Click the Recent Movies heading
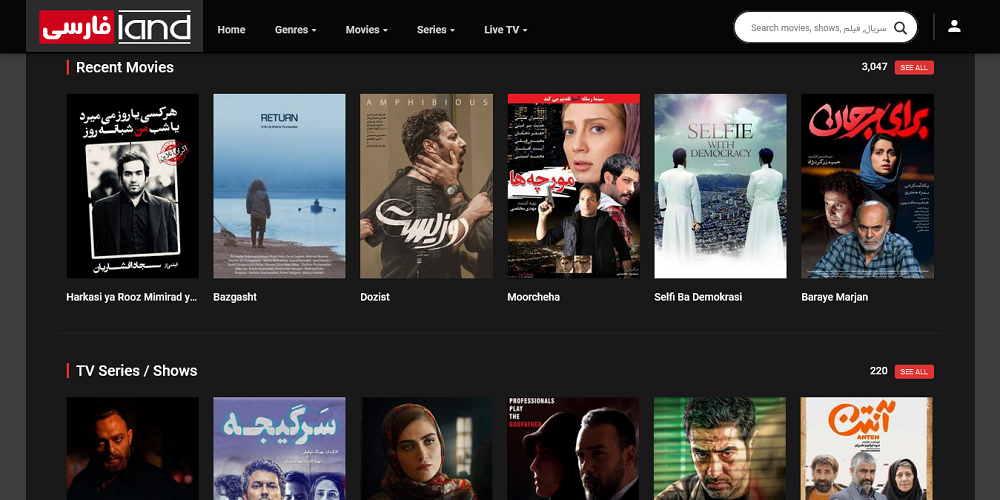The image size is (1000, 500). pyautogui.click(x=125, y=68)
